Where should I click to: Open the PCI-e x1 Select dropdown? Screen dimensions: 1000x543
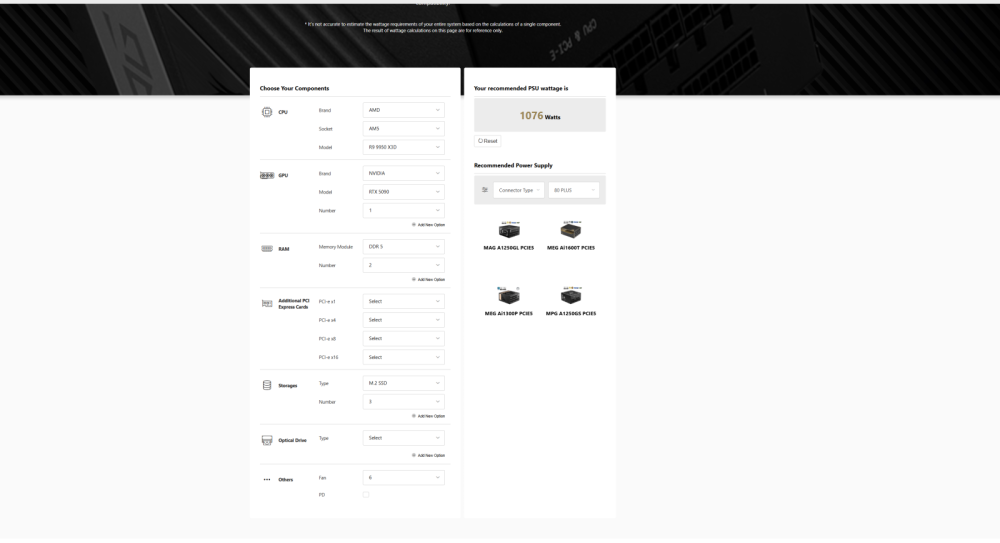click(403, 302)
